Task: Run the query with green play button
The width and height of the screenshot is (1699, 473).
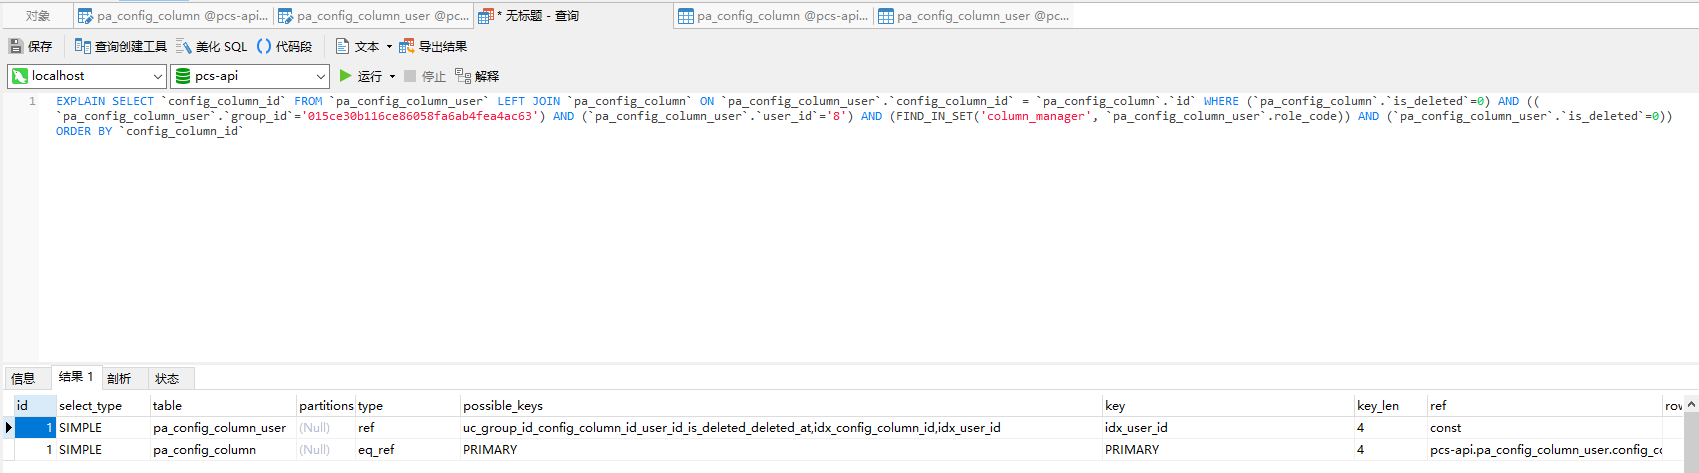Action: point(346,76)
